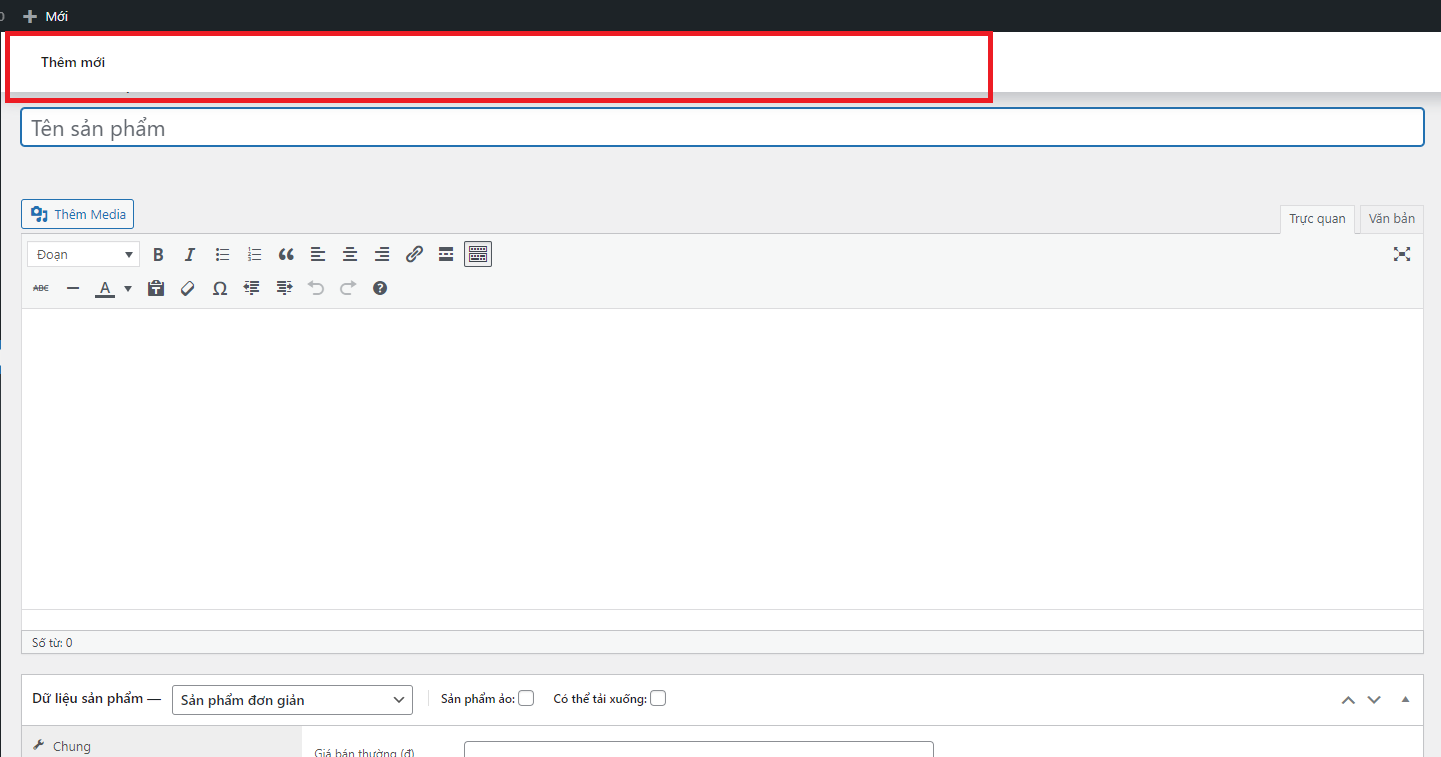Clear formatting with the eraser icon
Screen dimensions: 1441x757
(188, 288)
